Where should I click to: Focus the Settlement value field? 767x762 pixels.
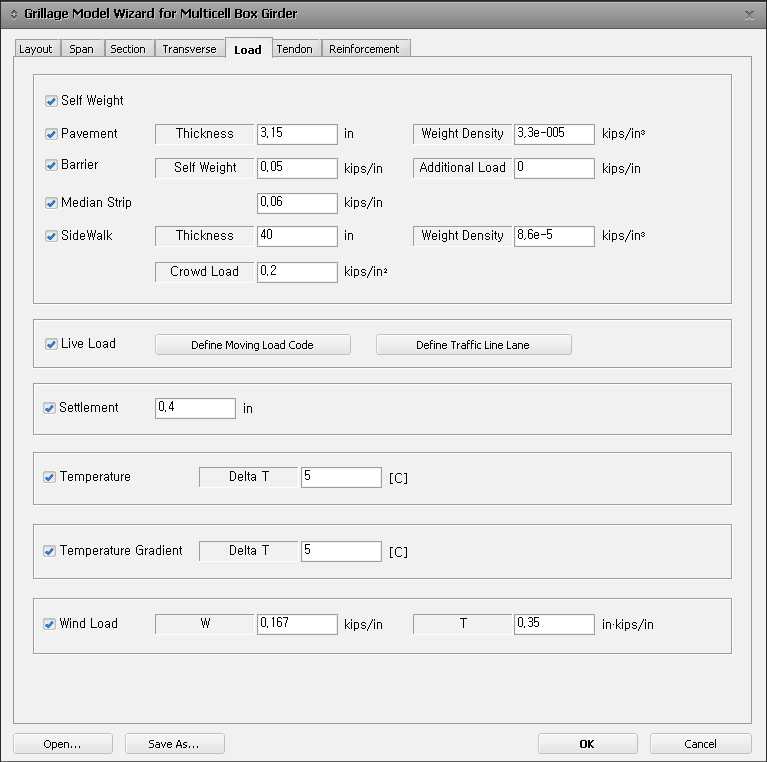(195, 408)
